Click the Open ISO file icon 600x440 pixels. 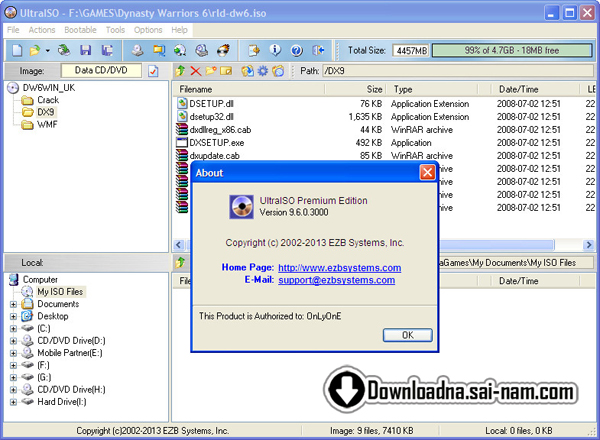[35, 50]
